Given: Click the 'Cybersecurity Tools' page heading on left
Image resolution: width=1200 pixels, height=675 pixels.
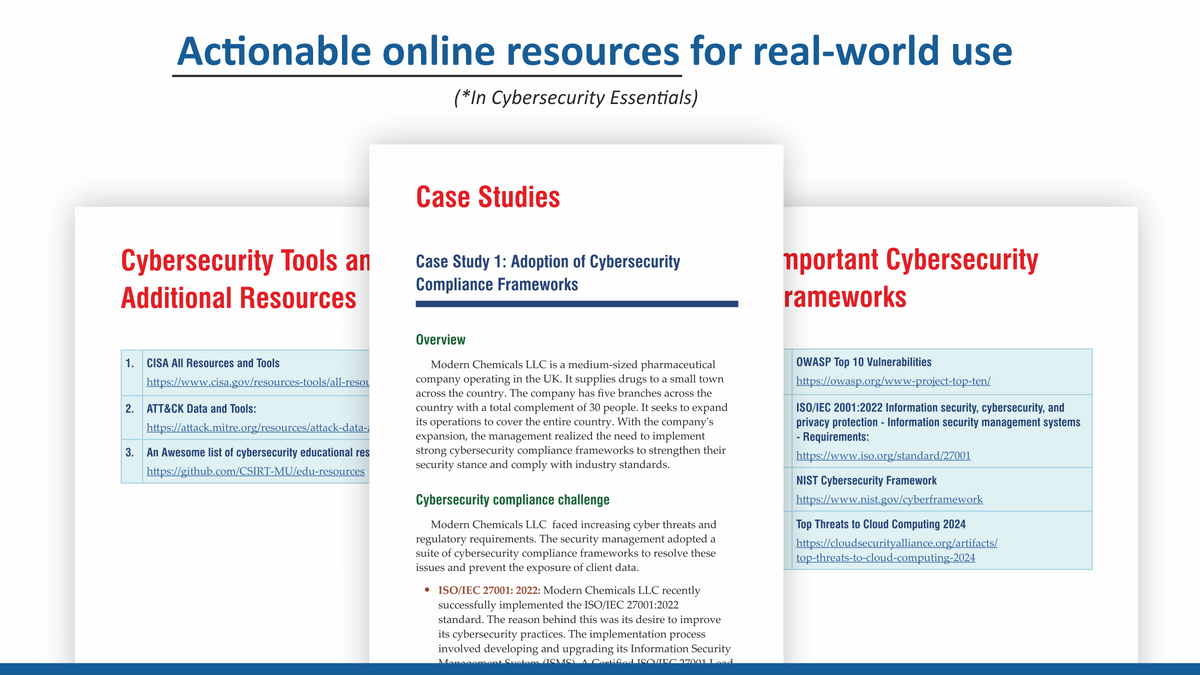Looking at the screenshot, I should click(245, 261).
